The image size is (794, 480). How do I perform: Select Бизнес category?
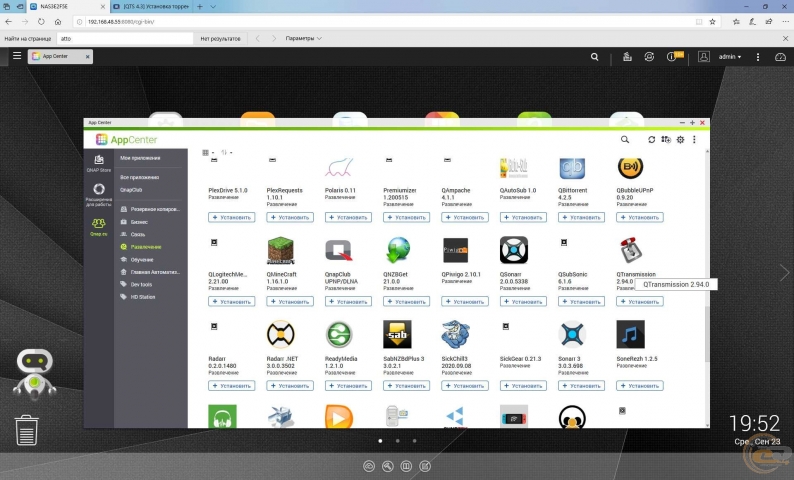pyautogui.click(x=135, y=222)
